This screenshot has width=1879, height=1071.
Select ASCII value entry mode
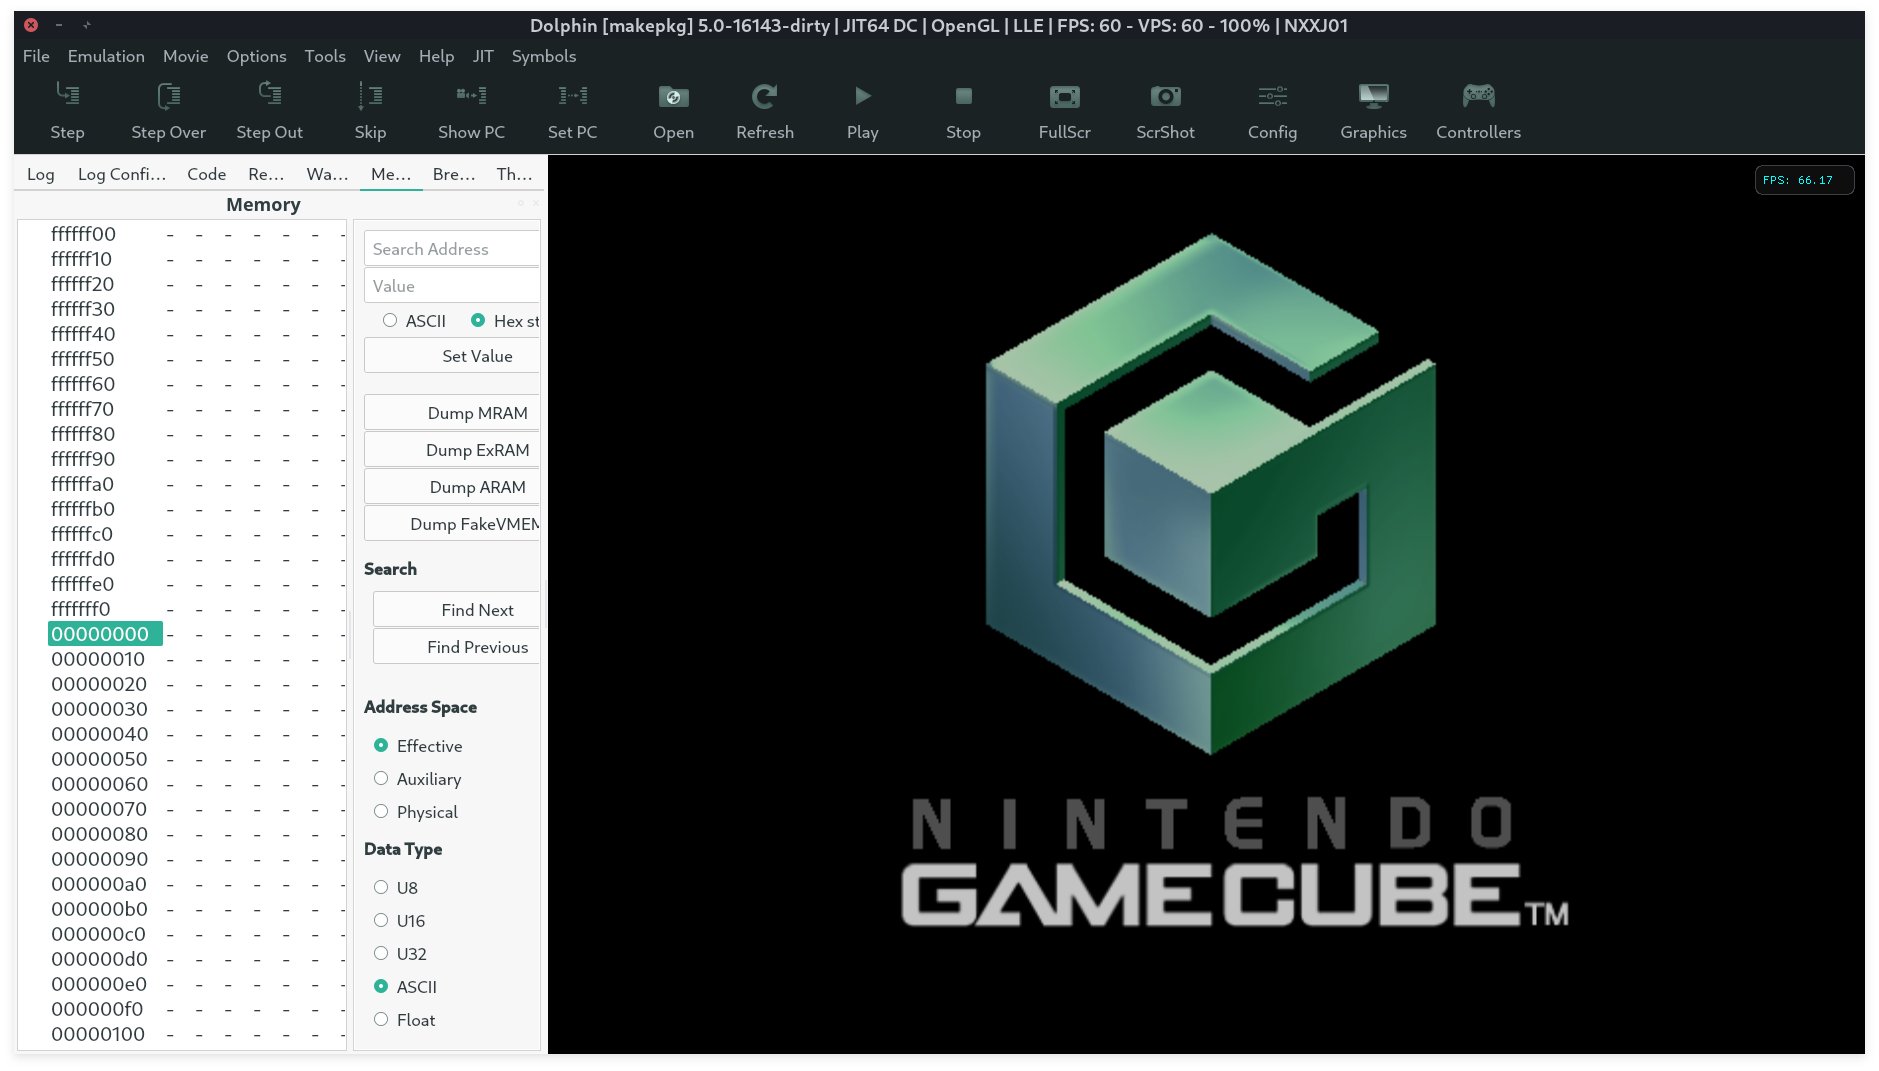point(390,321)
